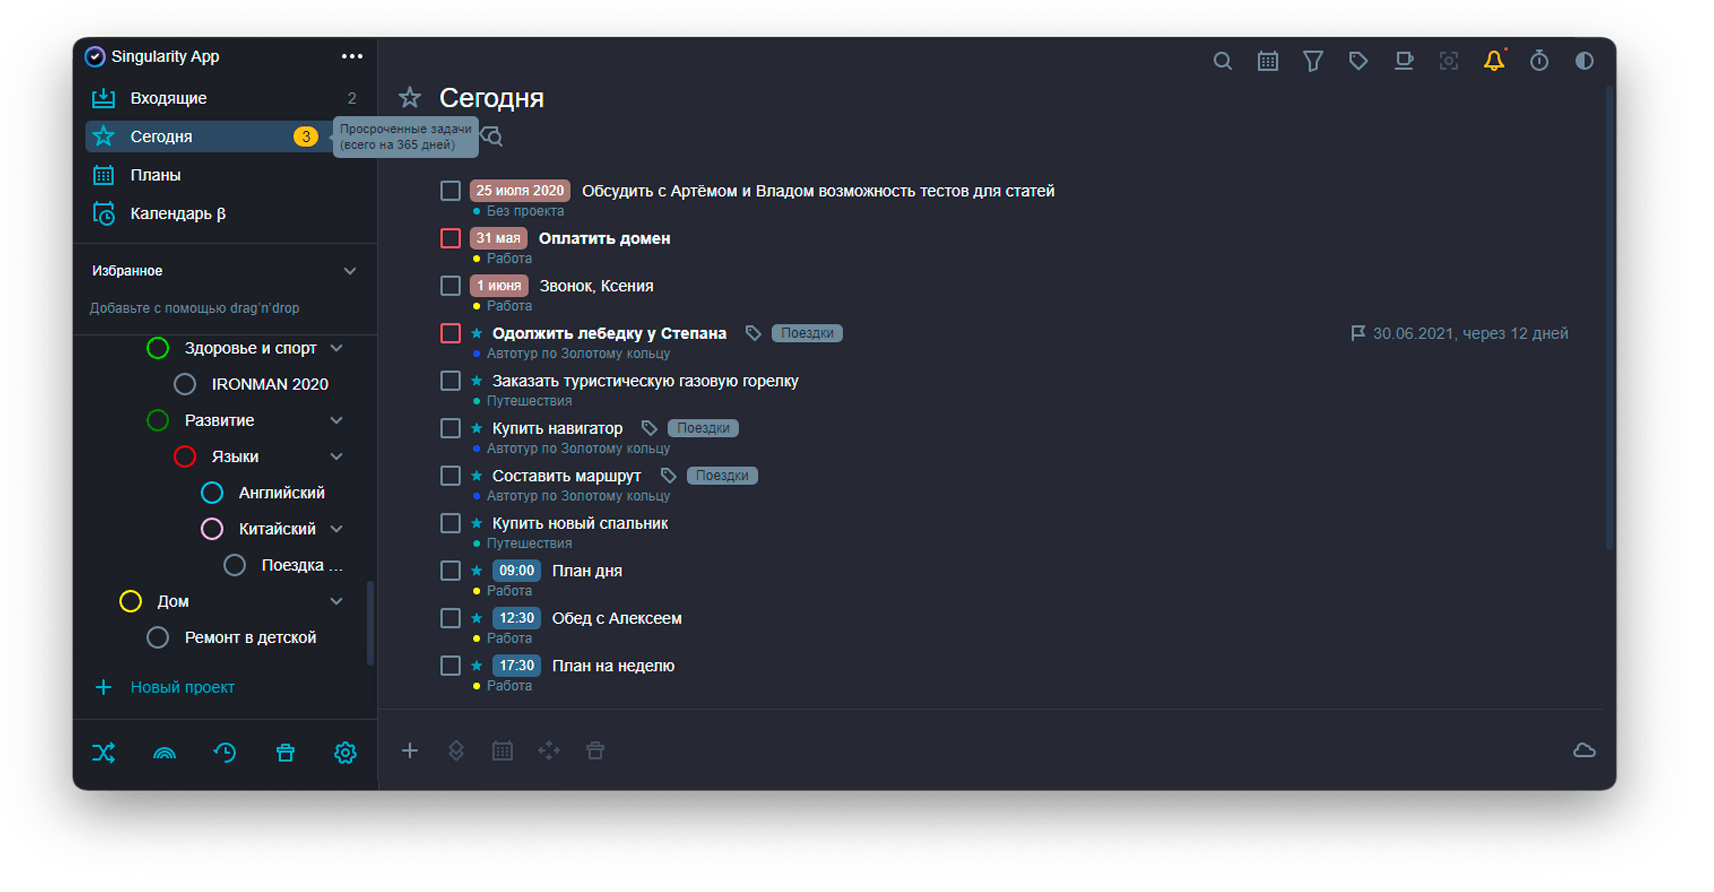Collapse Дом project chevron
The width and height of the screenshot is (1714, 892).
337,601
